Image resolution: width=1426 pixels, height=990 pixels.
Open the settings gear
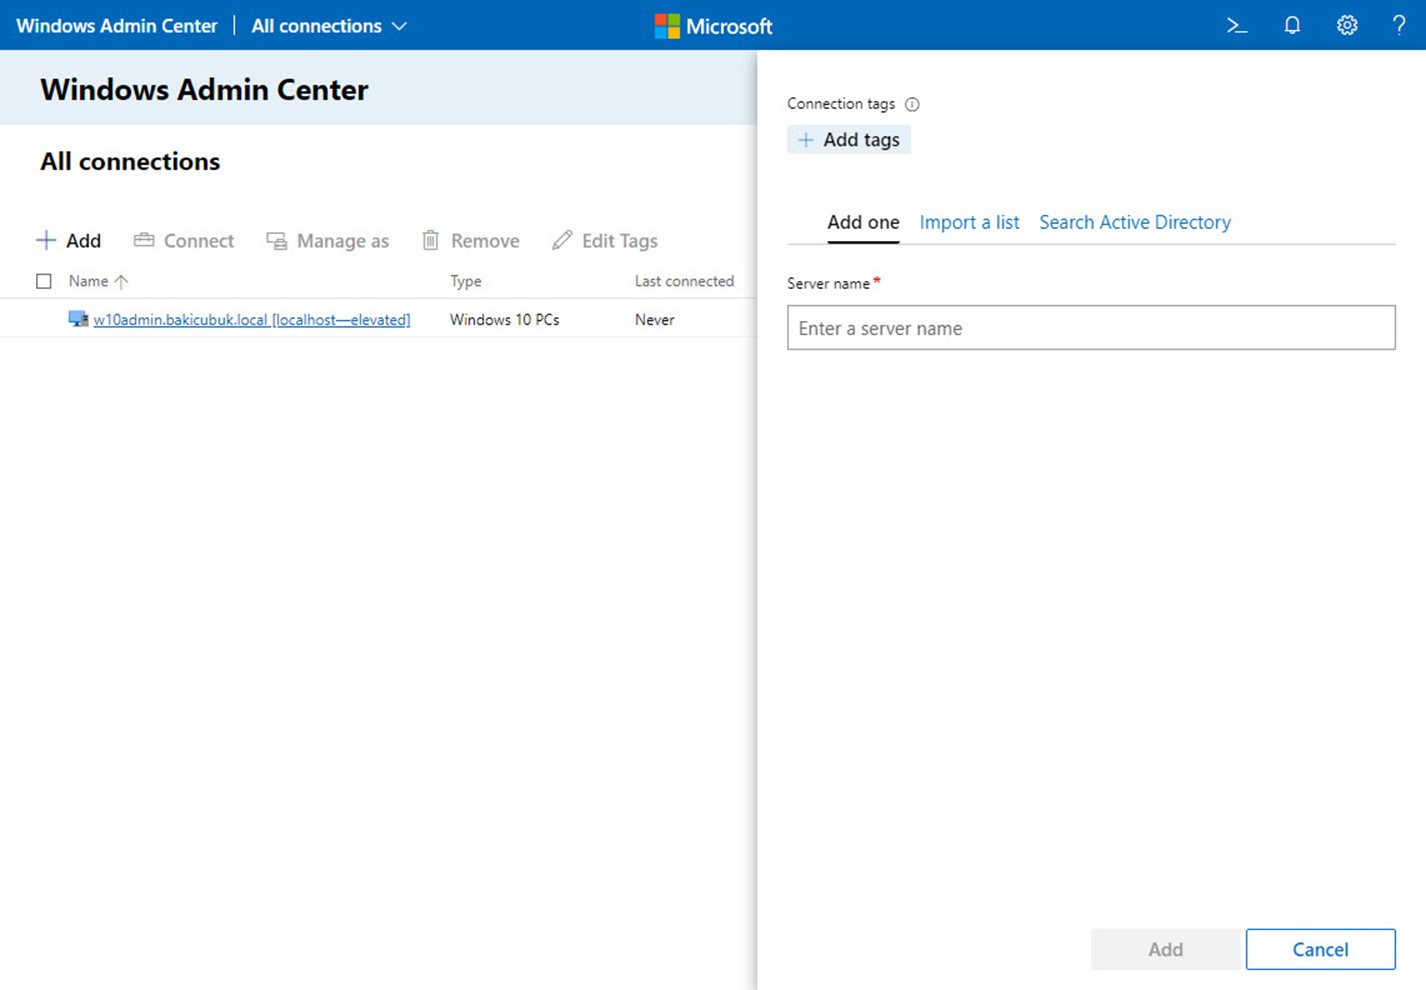click(x=1347, y=26)
